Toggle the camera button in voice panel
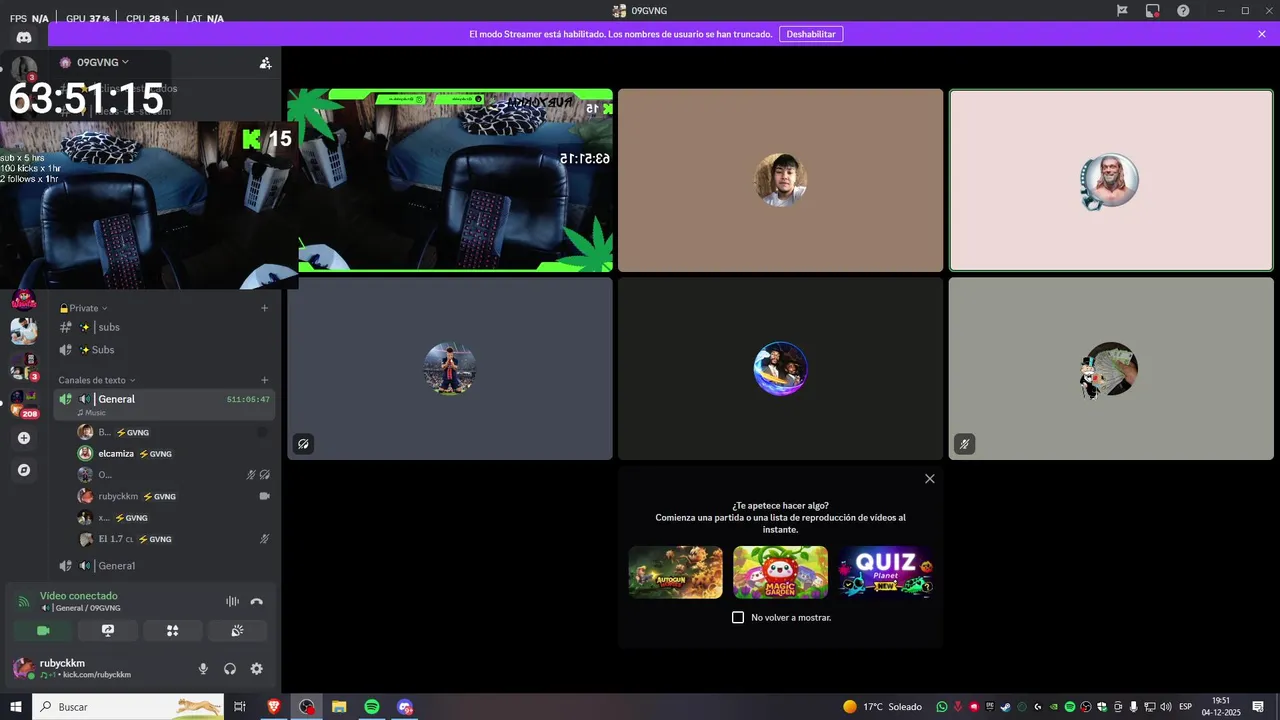This screenshot has height=720, width=1280. tap(43, 631)
